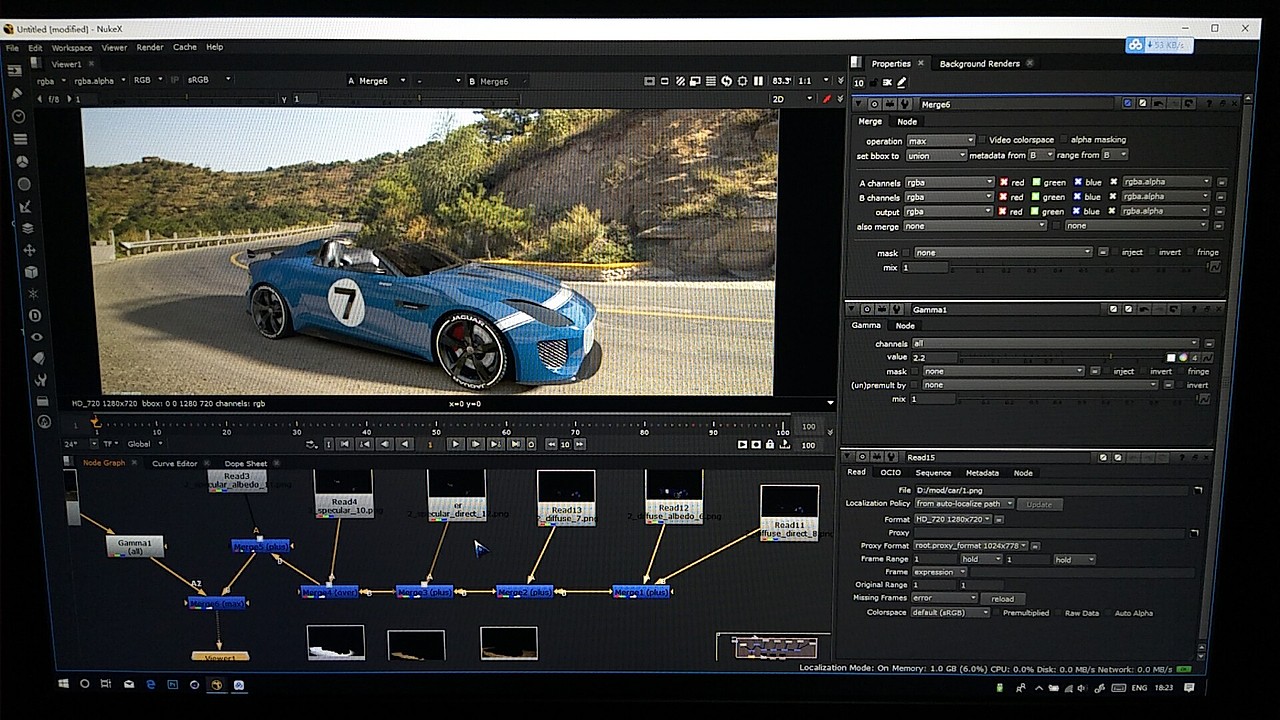This screenshot has width=1280, height=720.
Task: Enable the Video colorspace checkbox
Action: [x=982, y=140]
